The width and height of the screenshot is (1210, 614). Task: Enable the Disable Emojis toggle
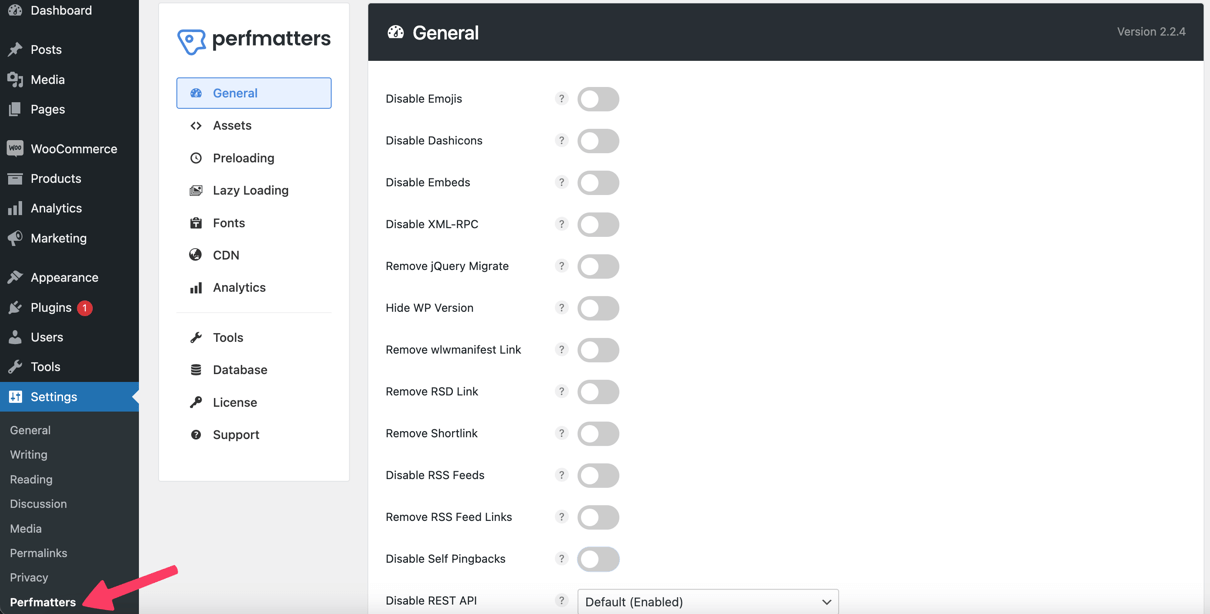[x=598, y=99]
